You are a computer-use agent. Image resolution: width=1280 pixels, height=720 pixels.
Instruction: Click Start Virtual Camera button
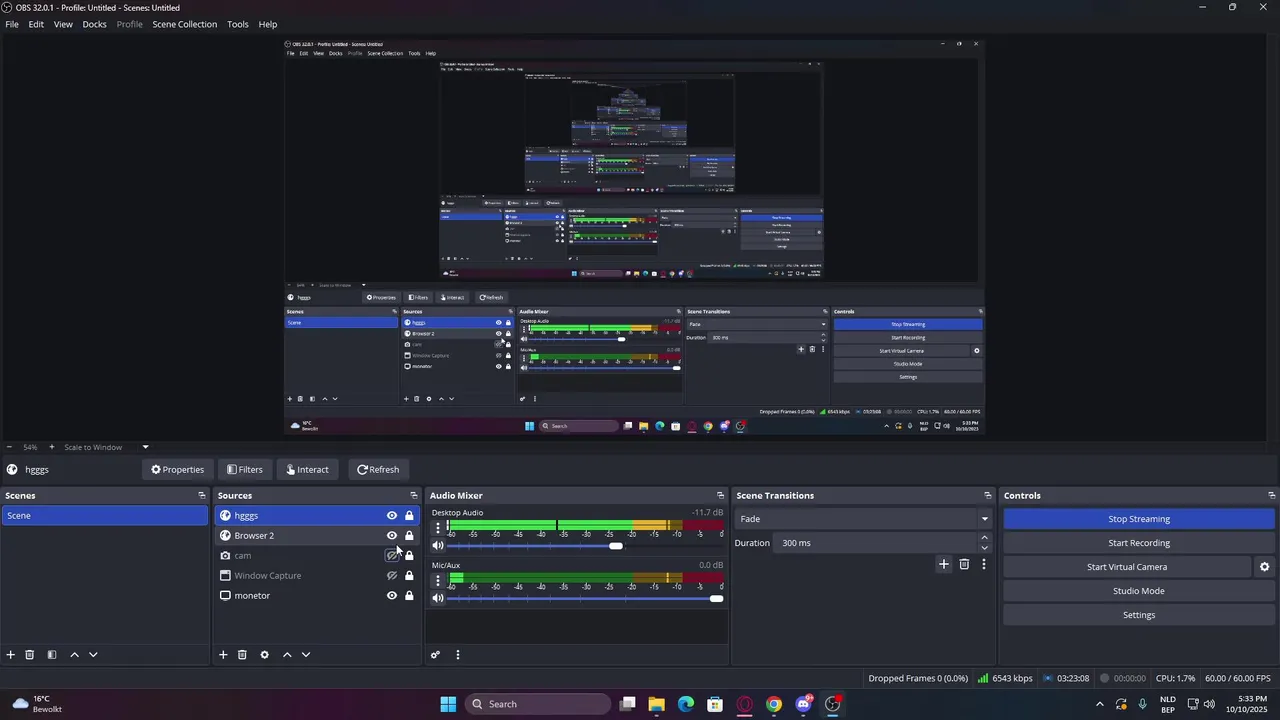1127,567
